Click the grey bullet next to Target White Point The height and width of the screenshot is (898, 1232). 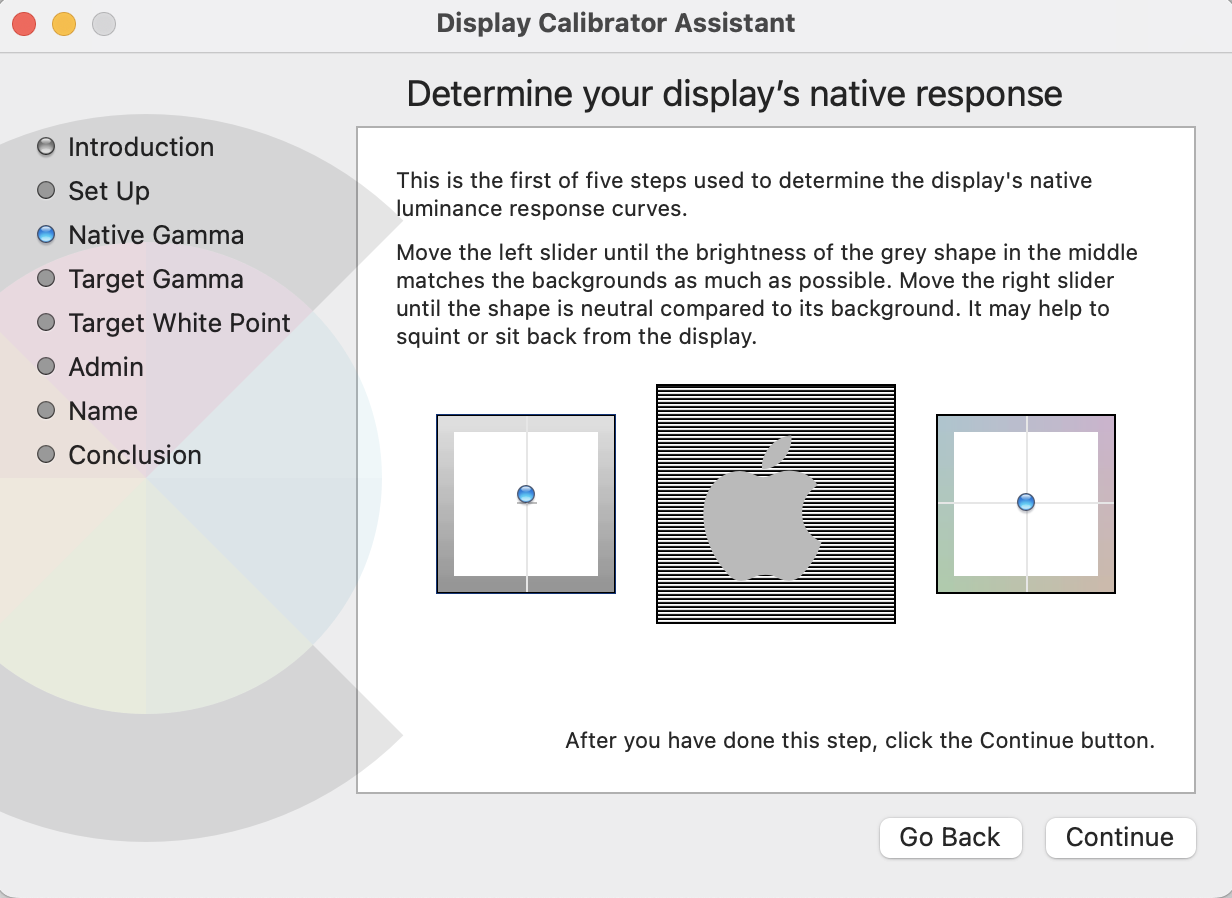click(x=45, y=323)
